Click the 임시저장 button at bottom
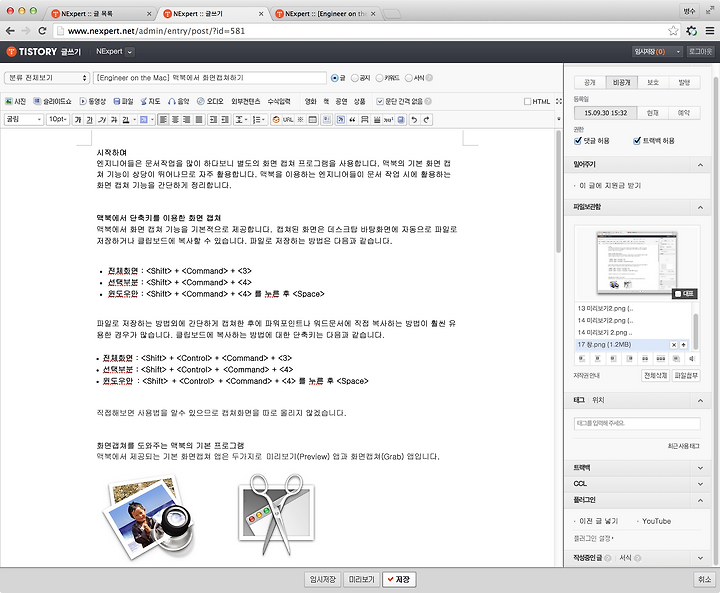 pos(322,580)
